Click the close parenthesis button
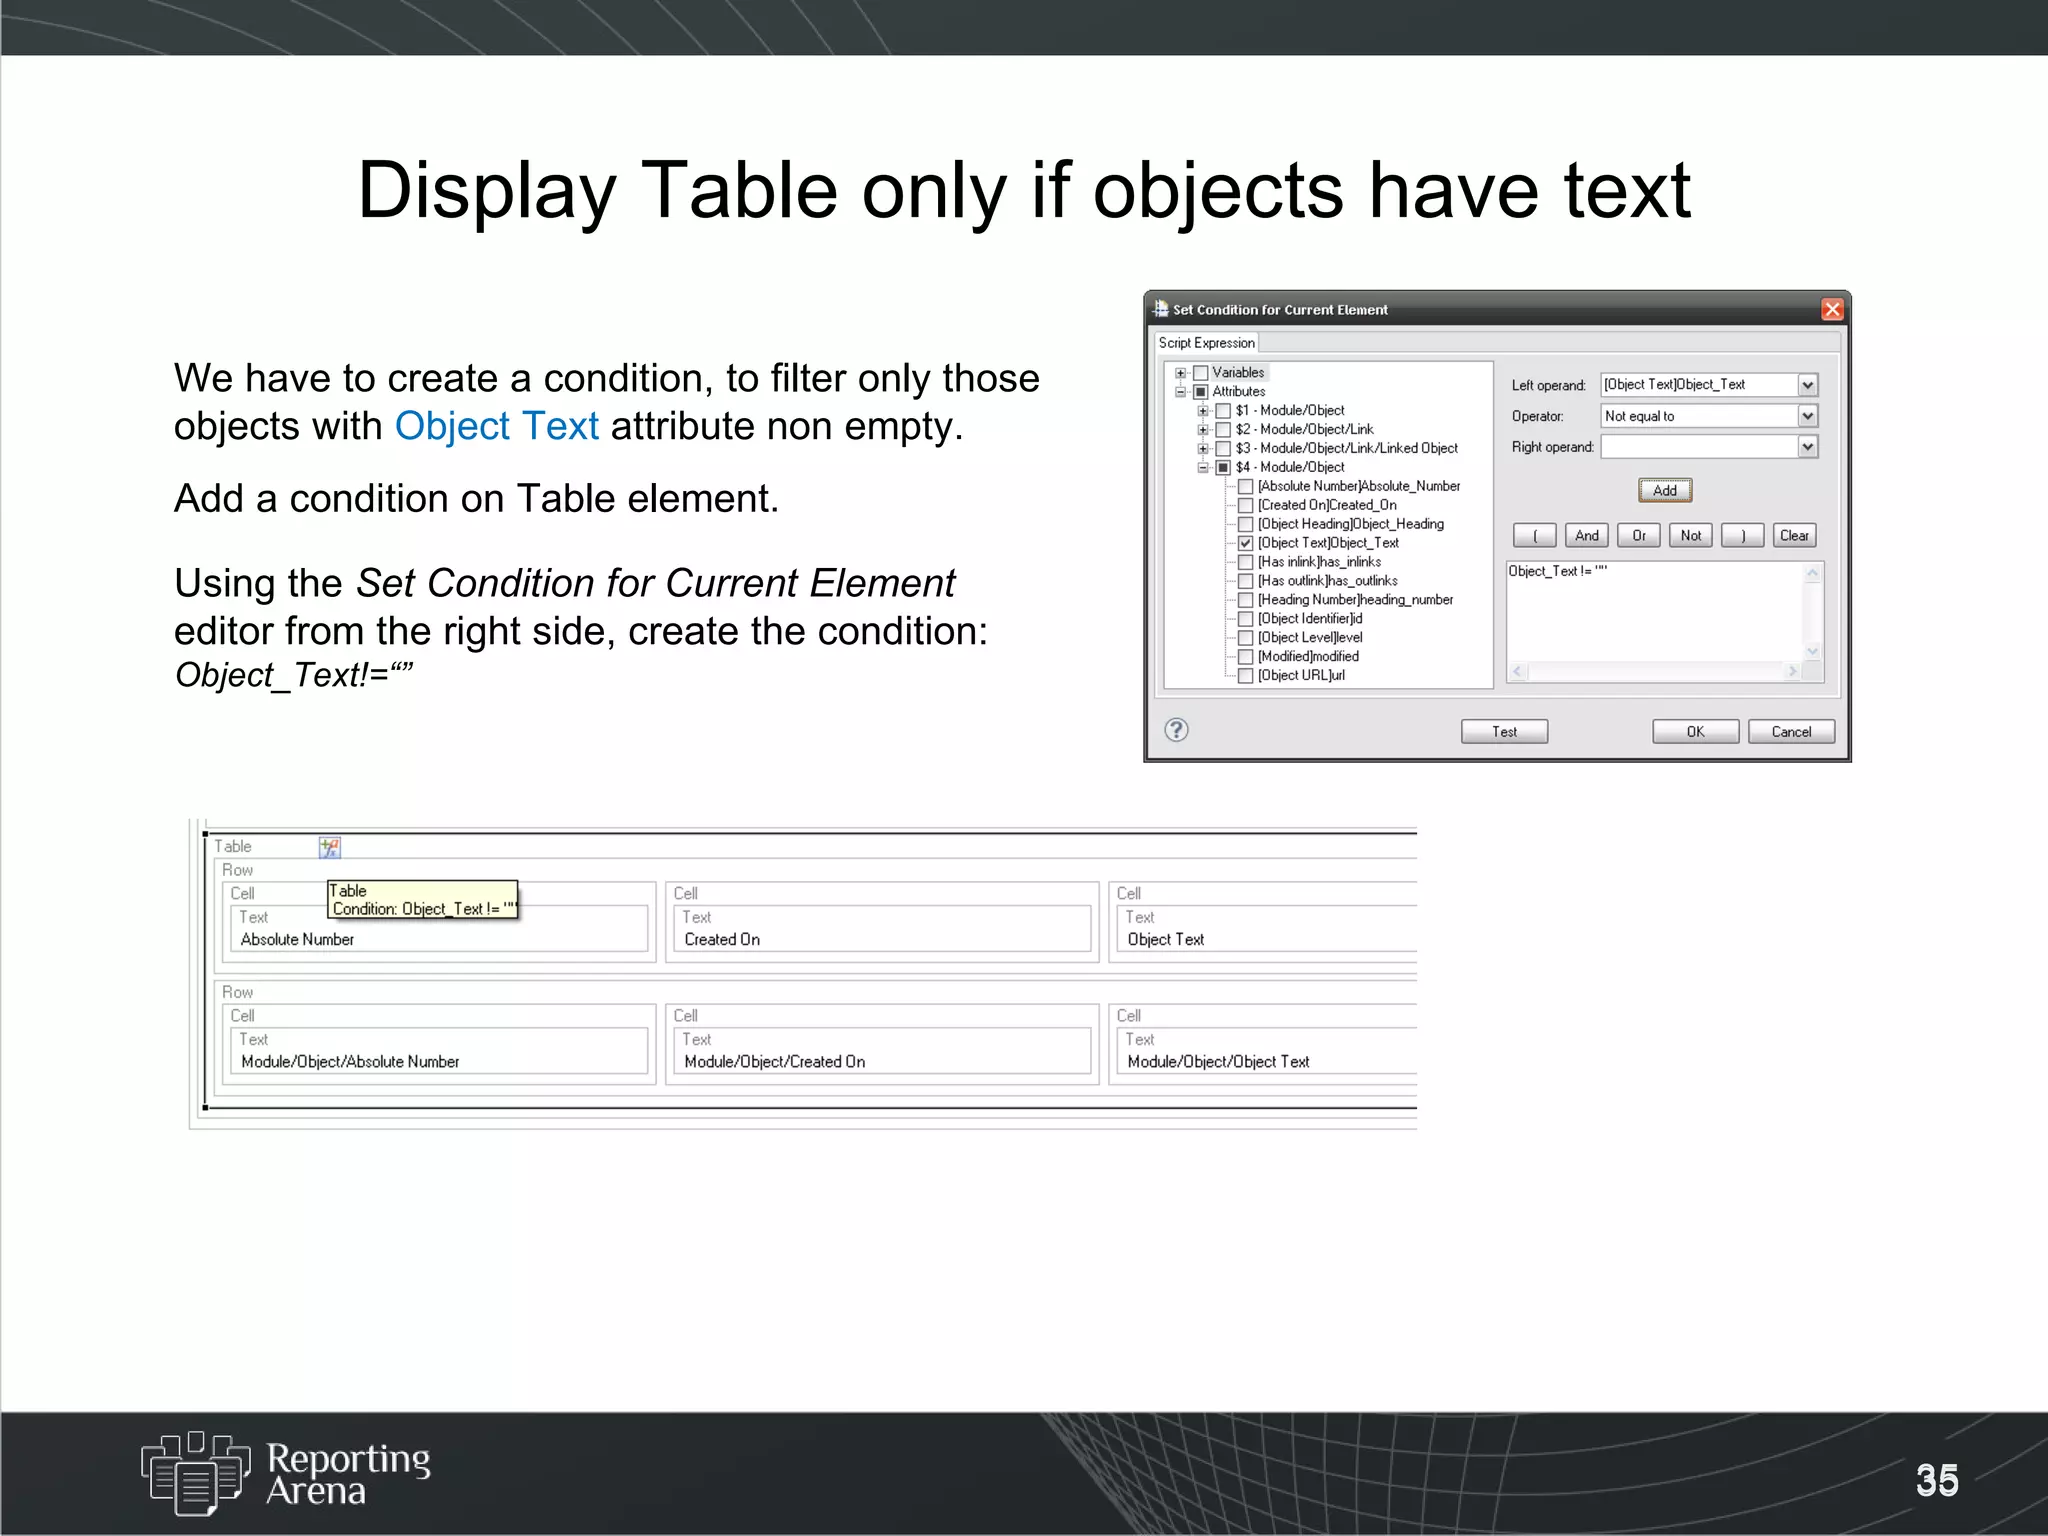Screen dimensions: 2048x1536 pyautogui.click(x=1743, y=536)
